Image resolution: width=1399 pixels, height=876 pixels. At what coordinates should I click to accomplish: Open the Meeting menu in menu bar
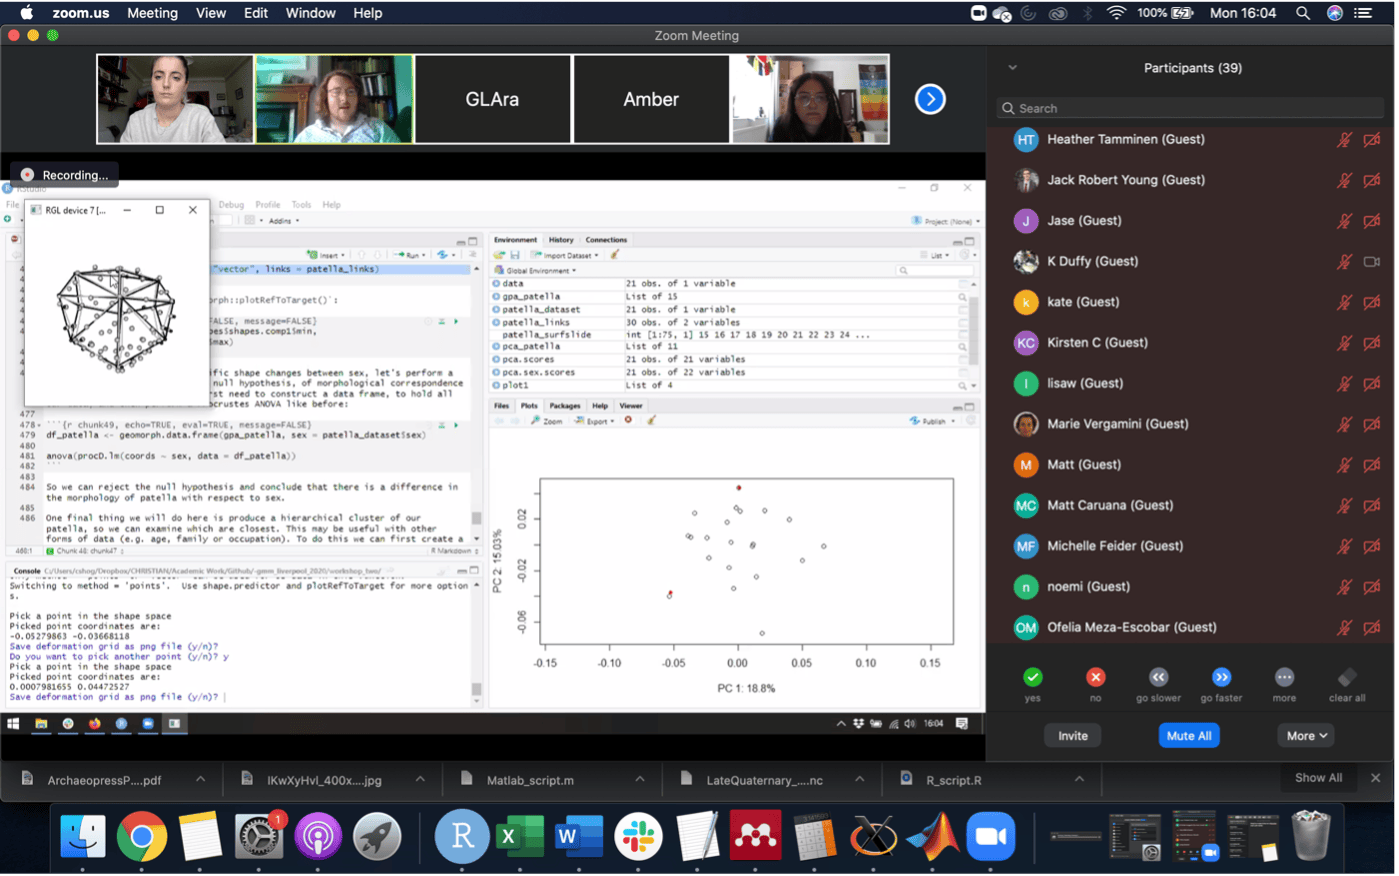[x=152, y=13]
